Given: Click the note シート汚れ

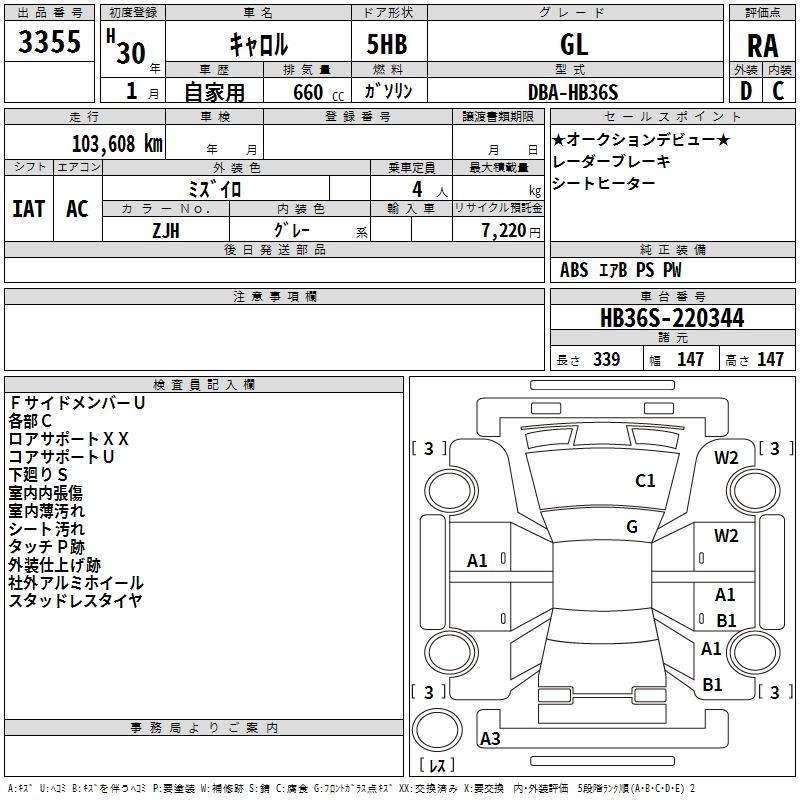Looking at the screenshot, I should tap(46, 529).
